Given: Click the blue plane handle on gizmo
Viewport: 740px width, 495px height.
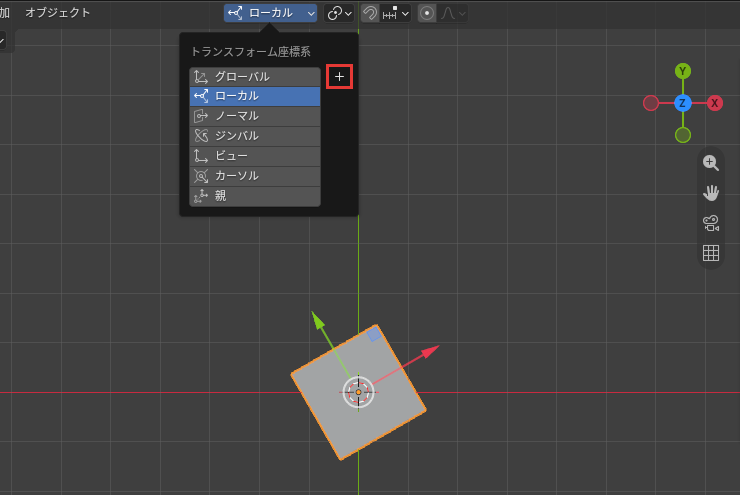Looking at the screenshot, I should click(374, 335).
